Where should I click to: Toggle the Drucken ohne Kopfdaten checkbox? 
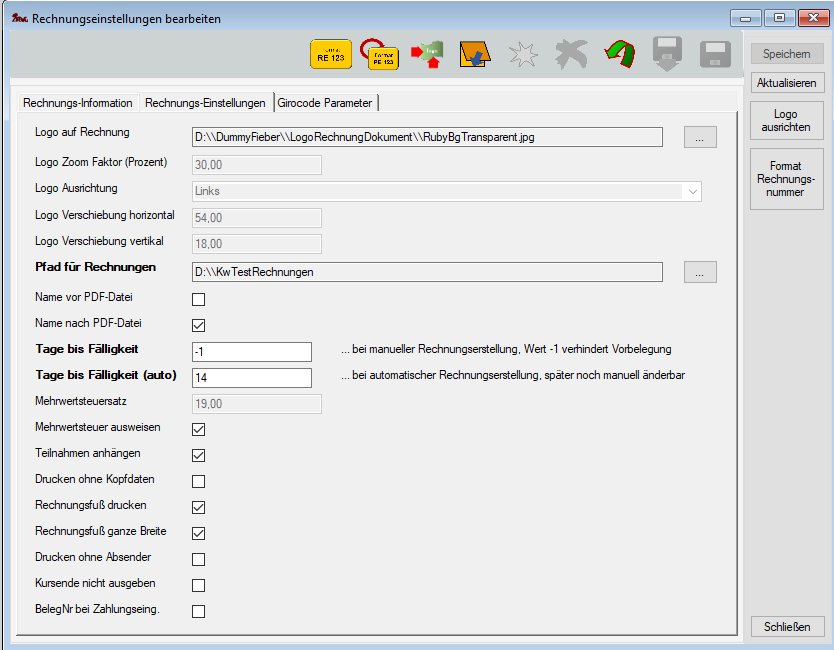click(x=198, y=481)
